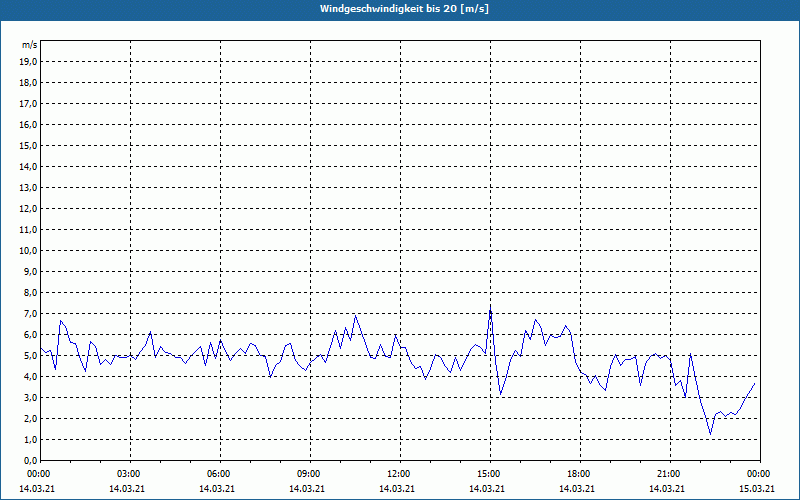Click the '0,0' y-axis origin label

pos(31,461)
